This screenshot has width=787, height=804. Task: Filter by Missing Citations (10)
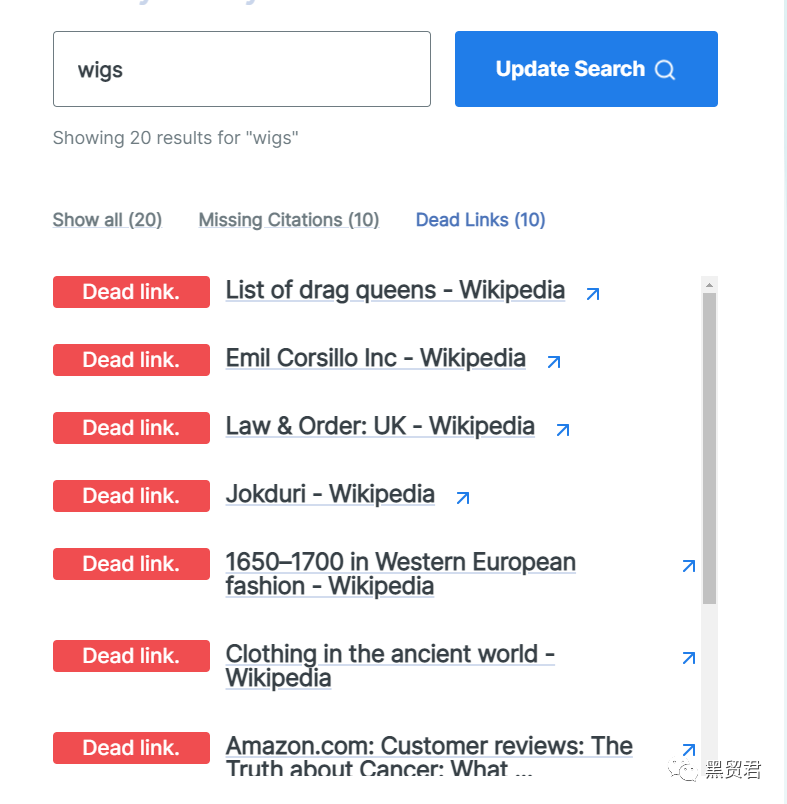289,220
